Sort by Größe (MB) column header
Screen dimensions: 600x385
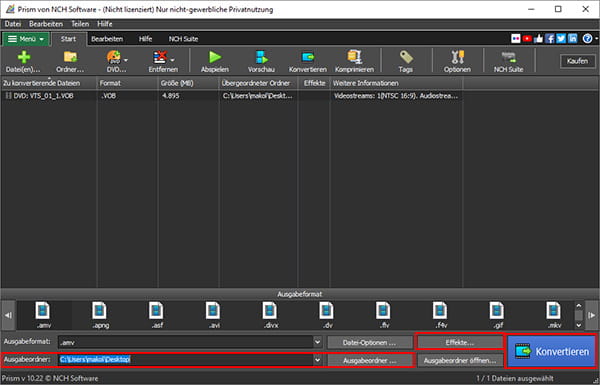pyautogui.click(x=188, y=83)
